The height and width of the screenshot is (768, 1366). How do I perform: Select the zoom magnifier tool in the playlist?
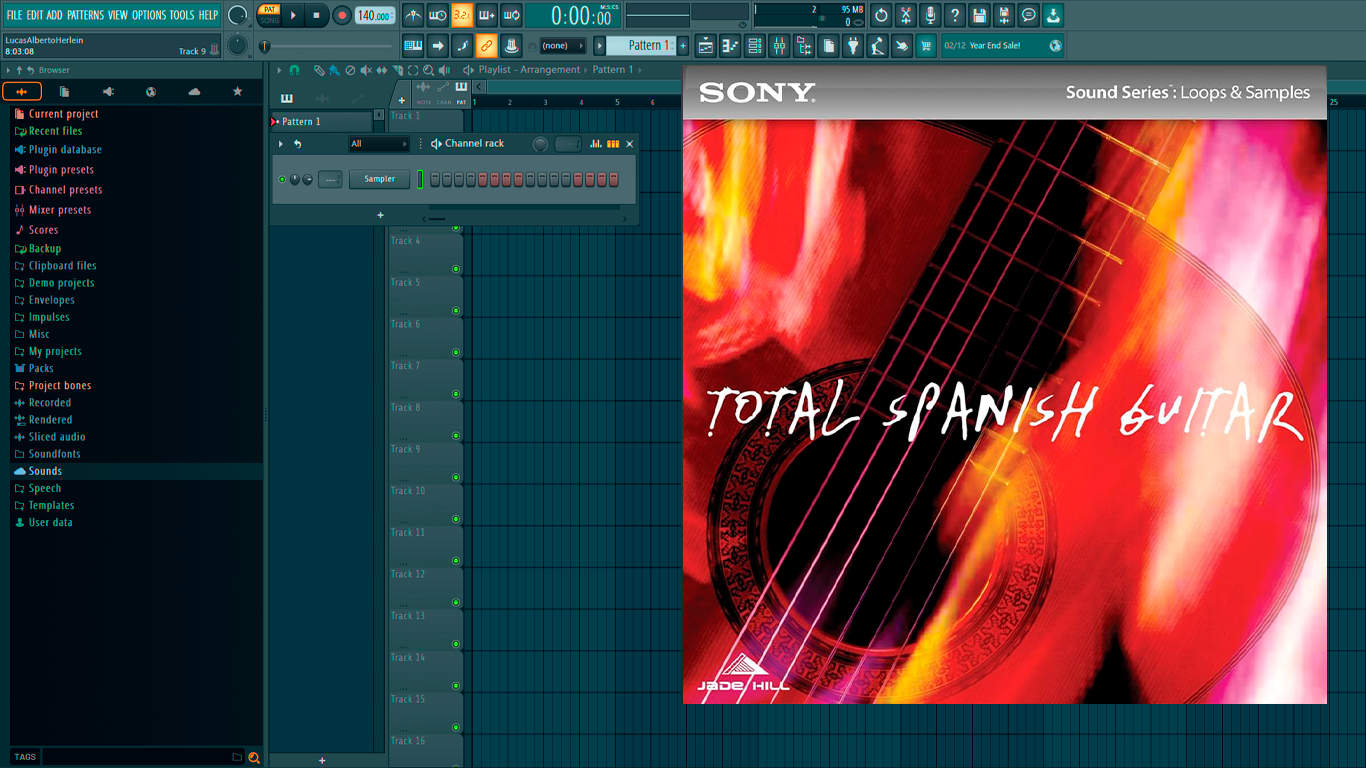[428, 70]
